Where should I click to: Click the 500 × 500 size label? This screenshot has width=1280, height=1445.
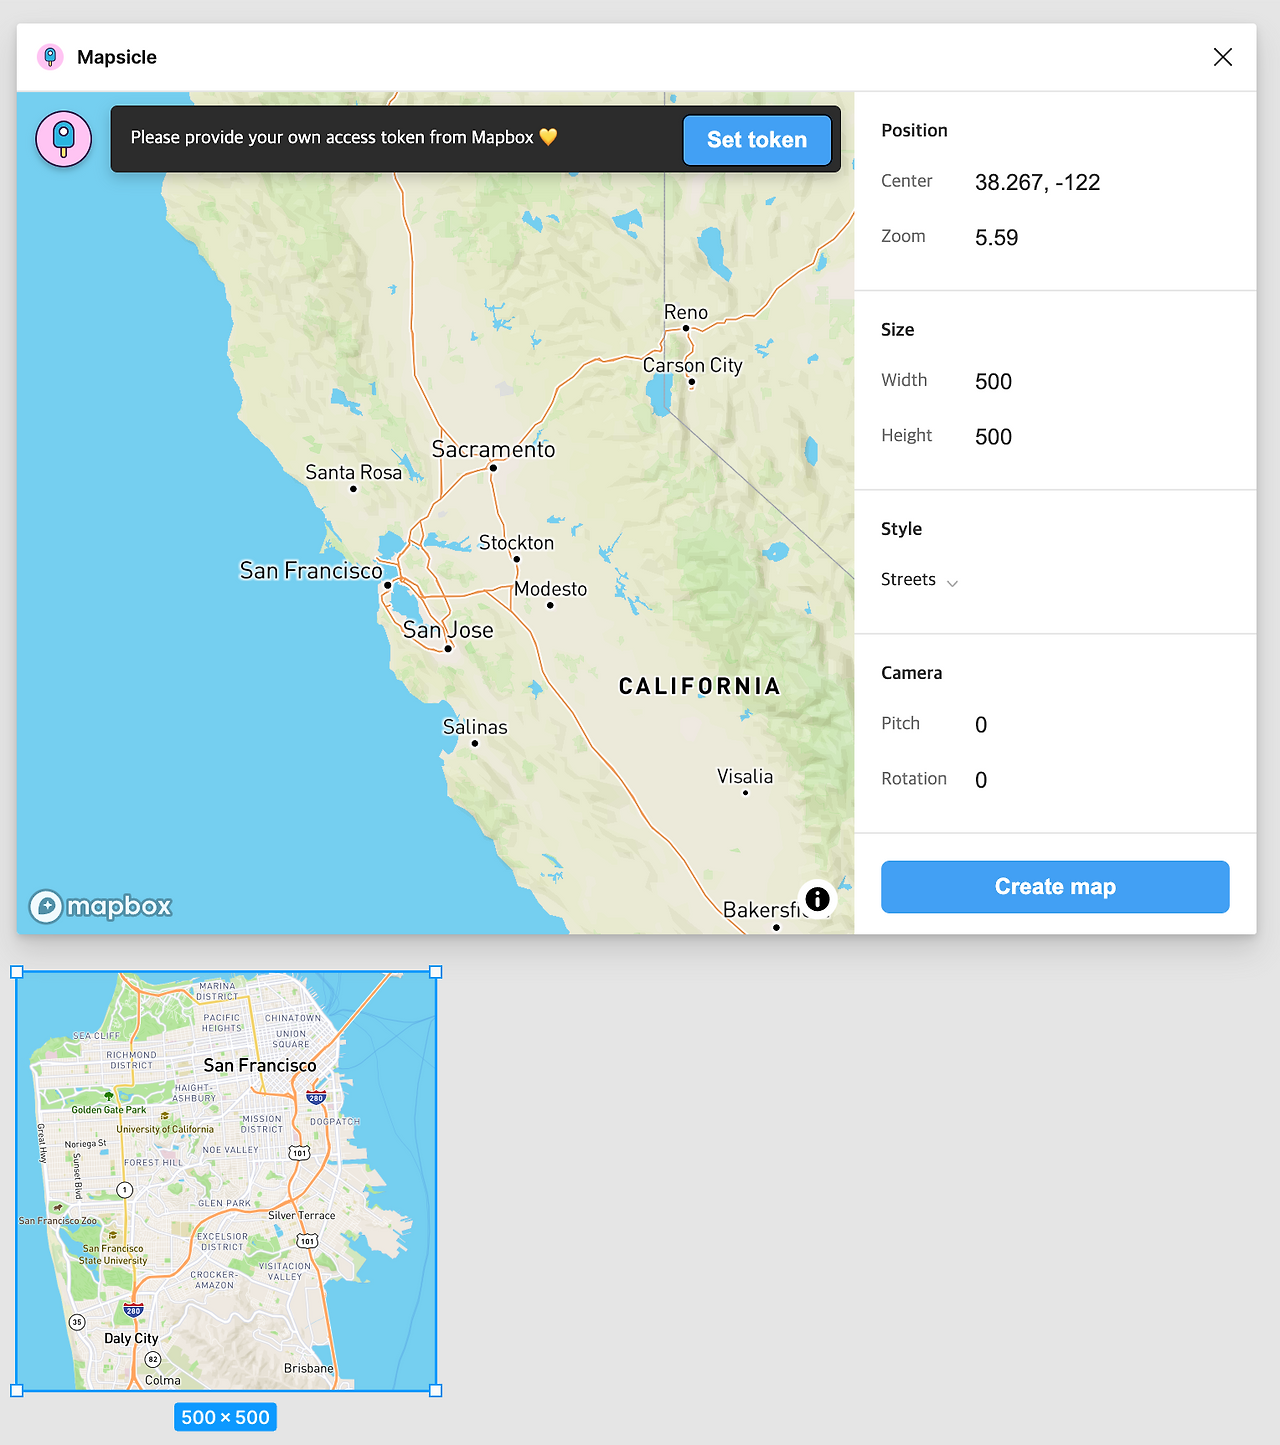[x=226, y=1417]
